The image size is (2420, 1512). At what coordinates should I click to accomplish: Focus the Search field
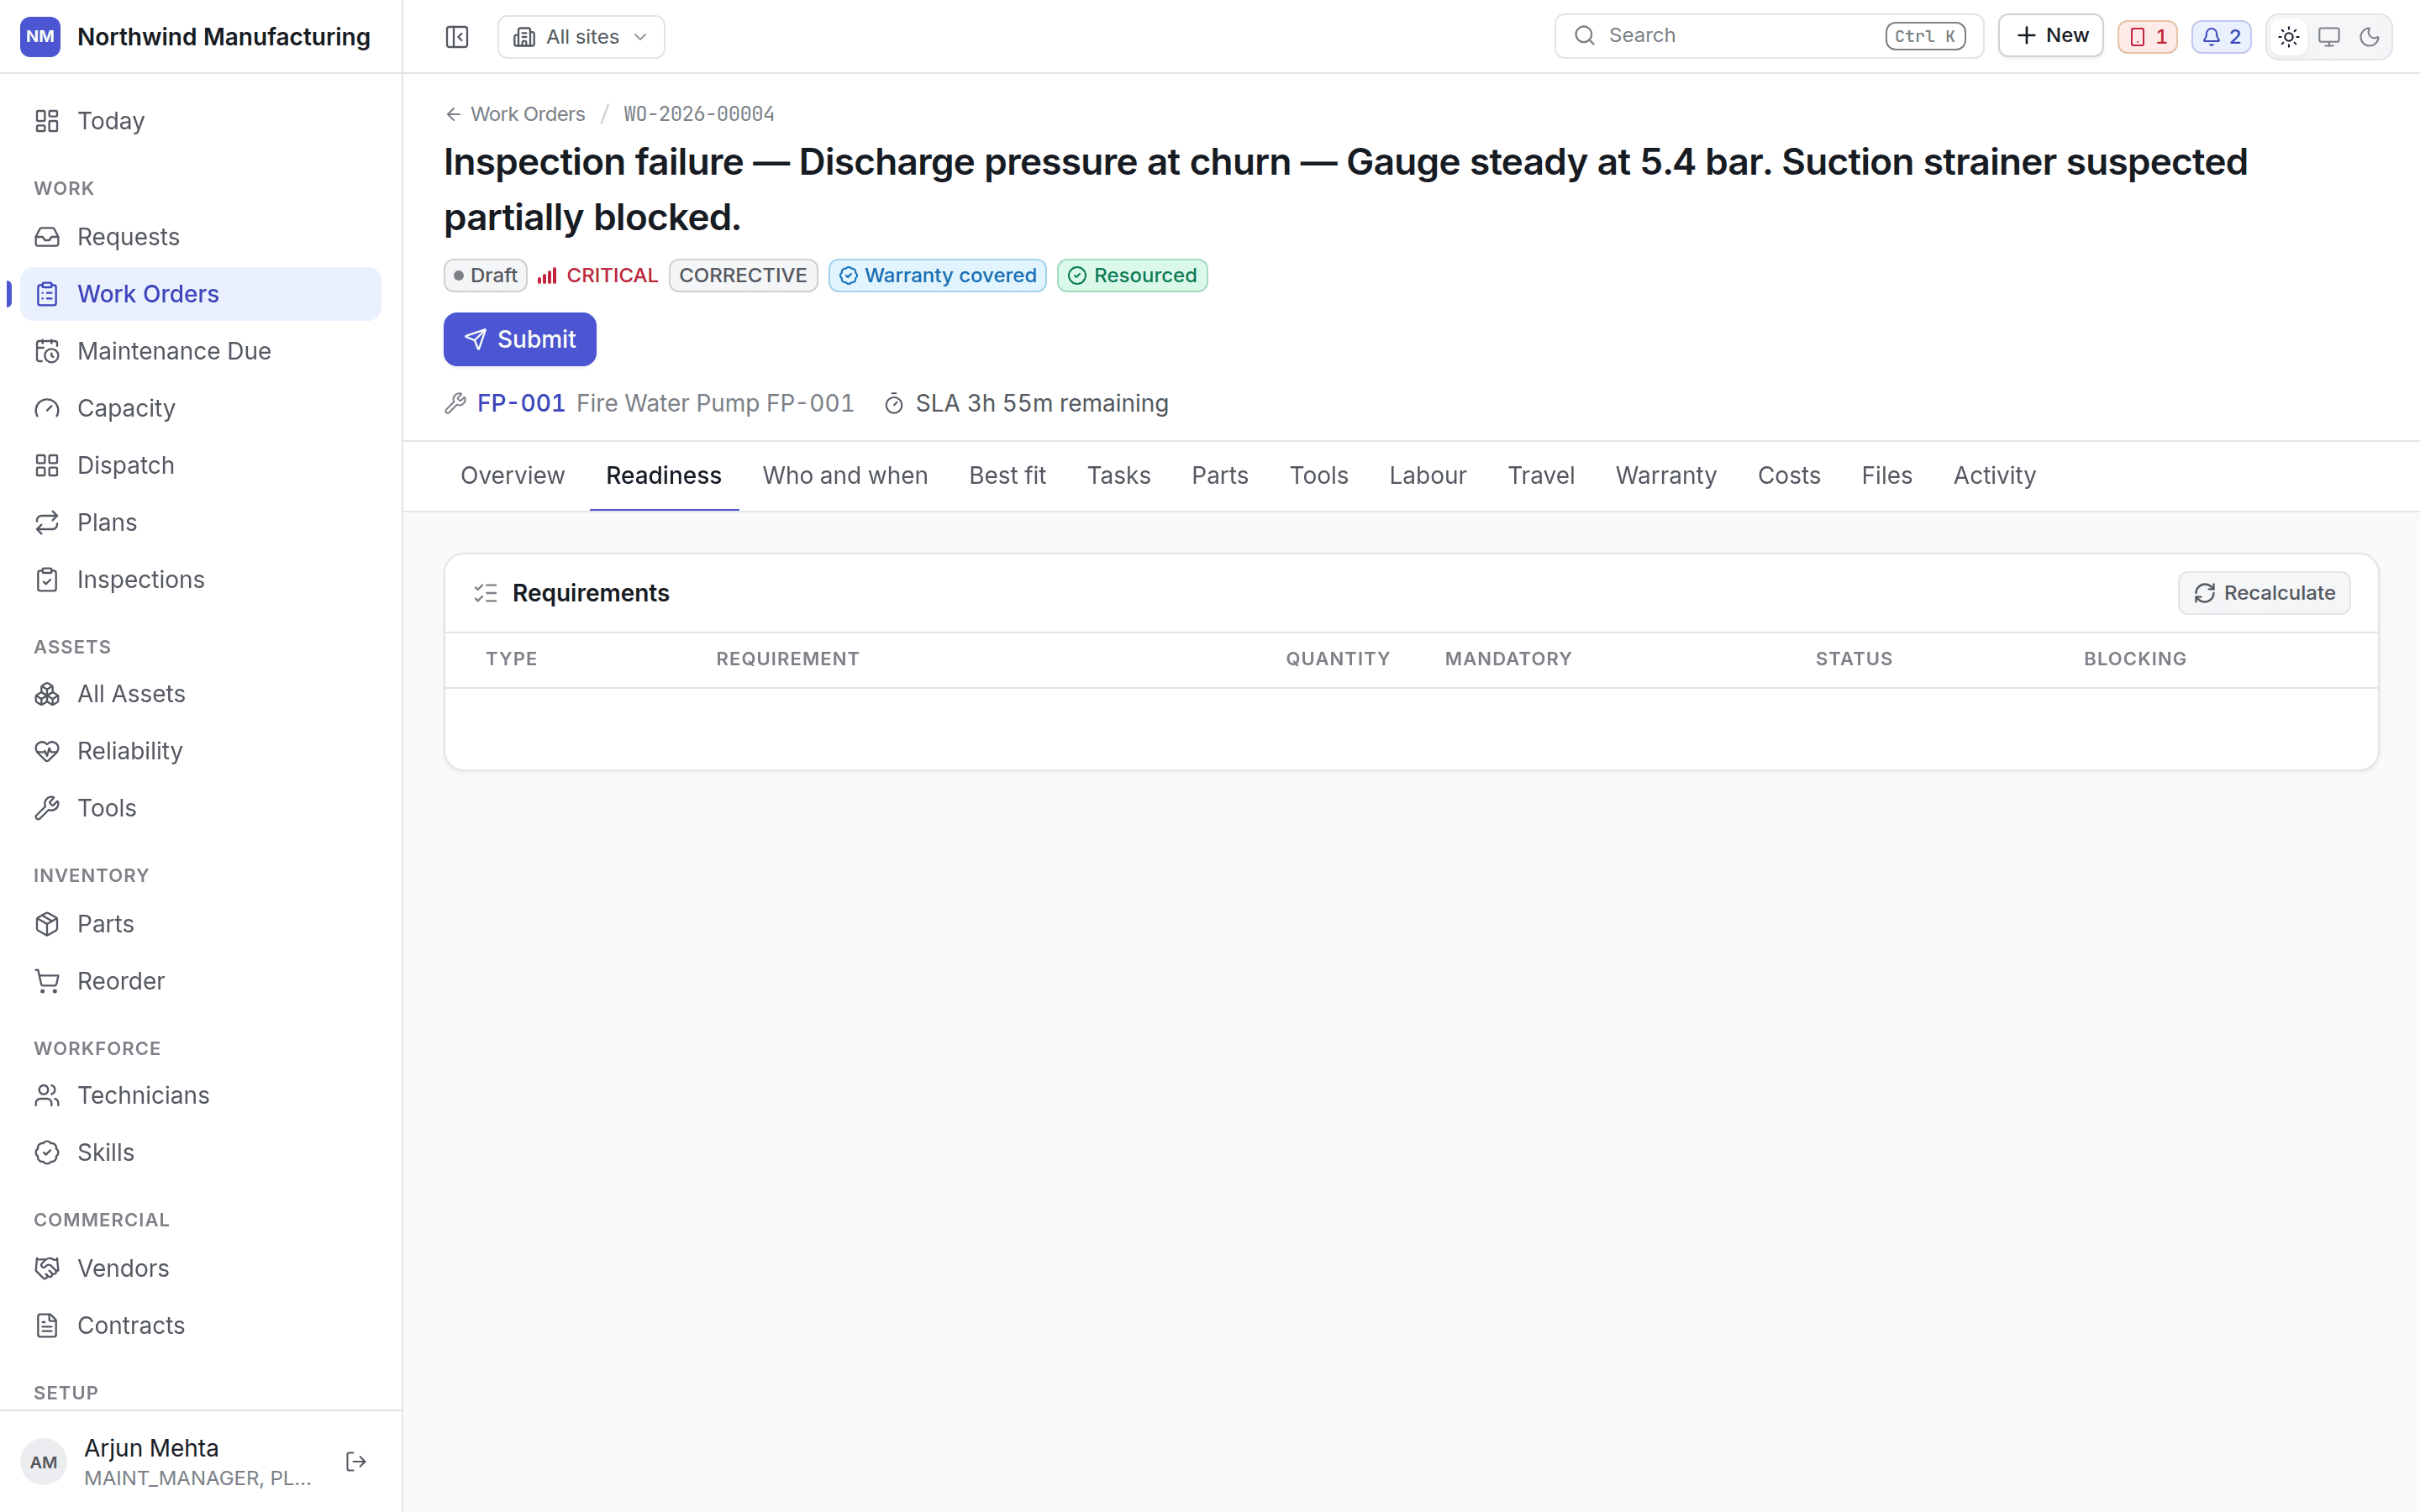coord(1768,36)
